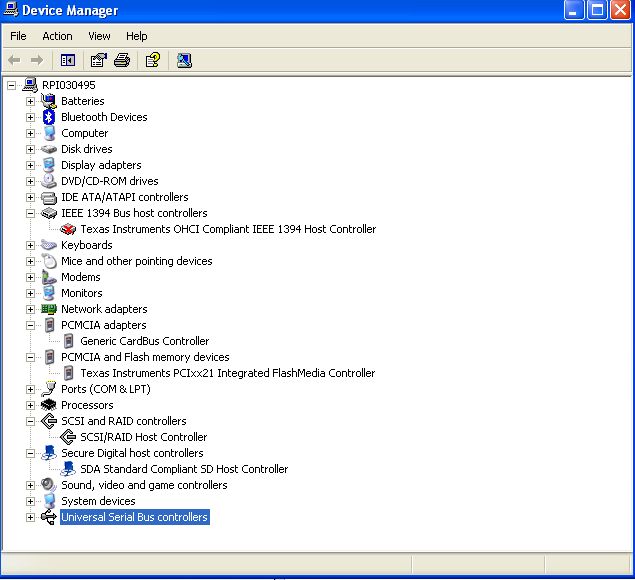Collapse the RPI030495 root node
Image resolution: width=635 pixels, height=580 pixels.
pyautogui.click(x=11, y=85)
